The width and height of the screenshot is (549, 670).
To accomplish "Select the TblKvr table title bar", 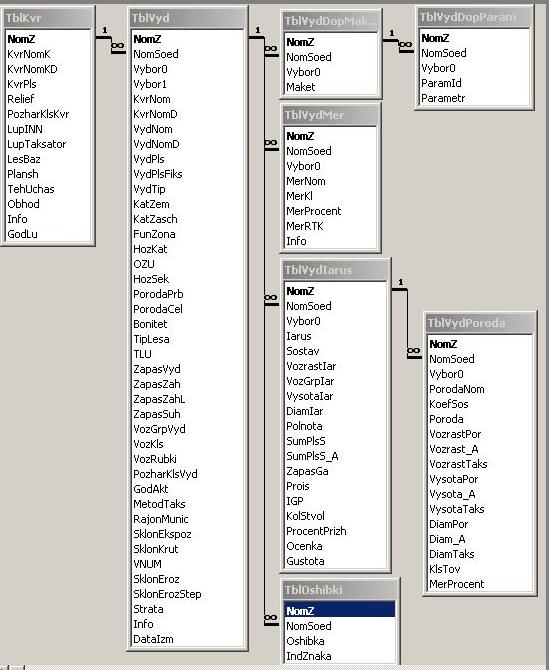I will (48, 18).
